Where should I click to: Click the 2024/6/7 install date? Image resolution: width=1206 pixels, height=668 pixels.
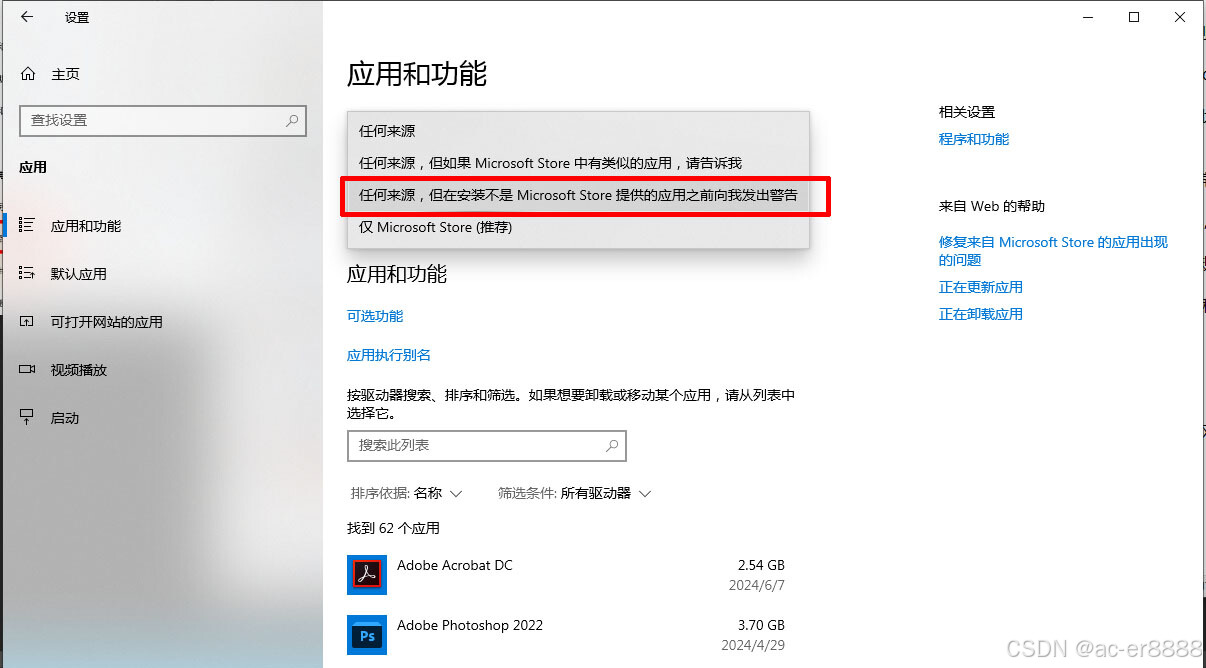[757, 585]
